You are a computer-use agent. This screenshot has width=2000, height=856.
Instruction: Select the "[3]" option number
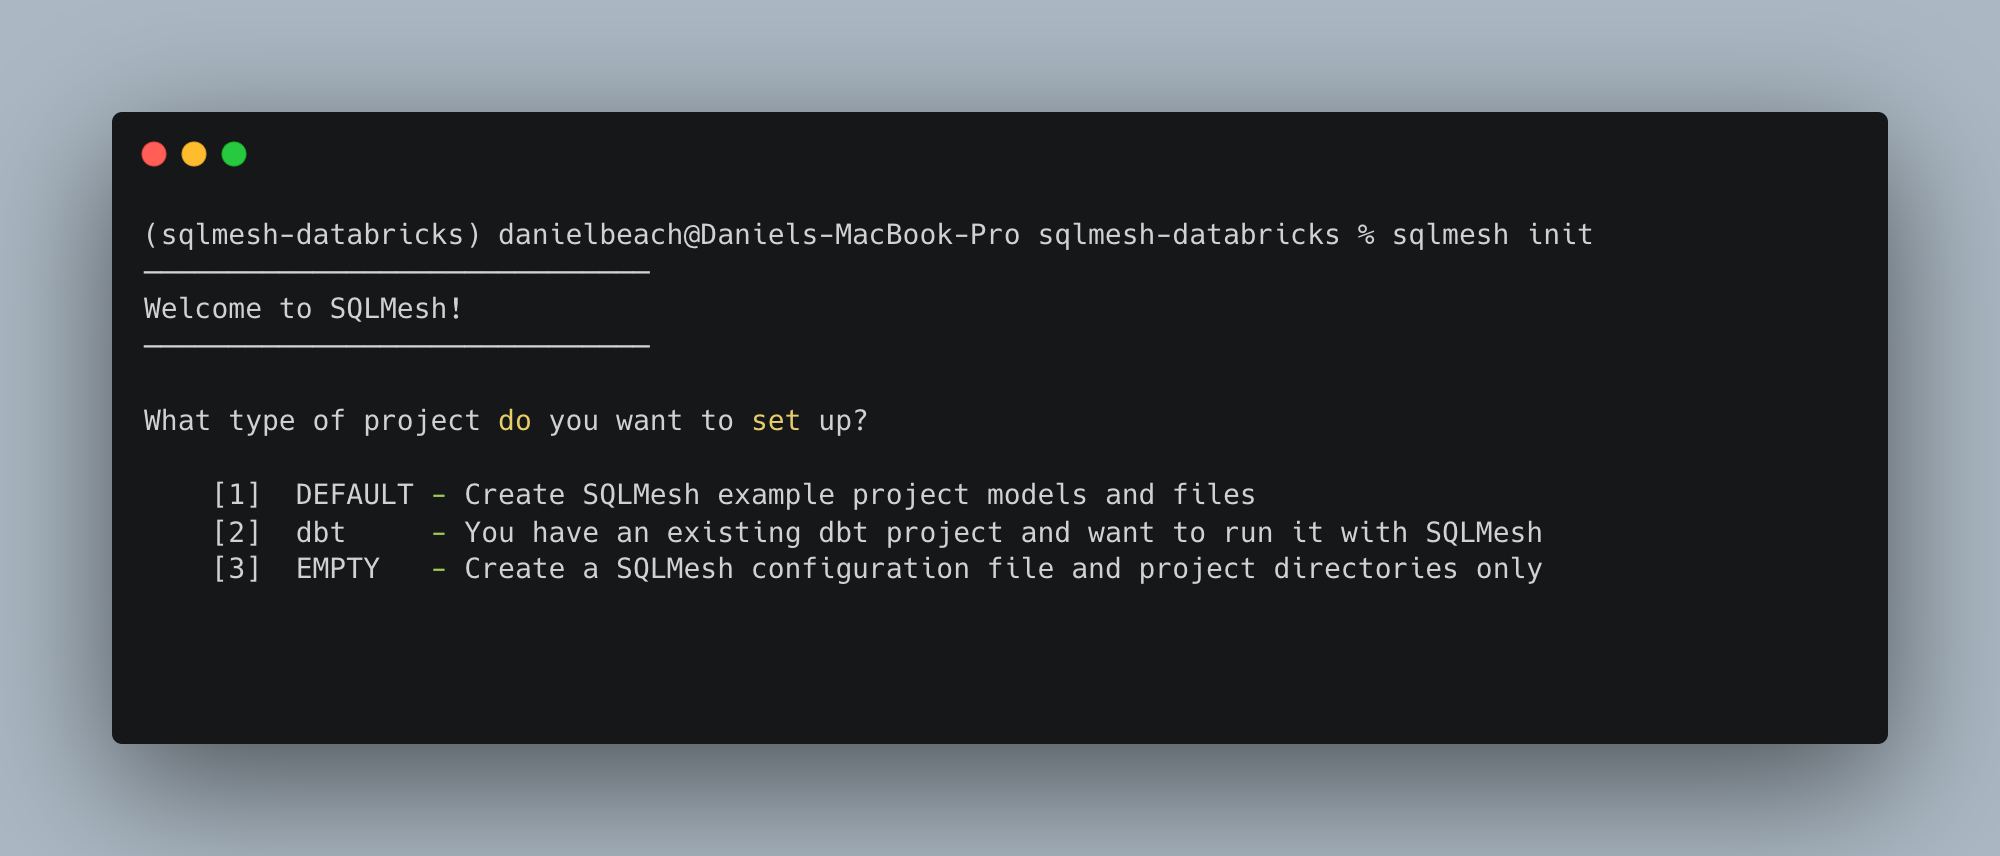coord(236,569)
